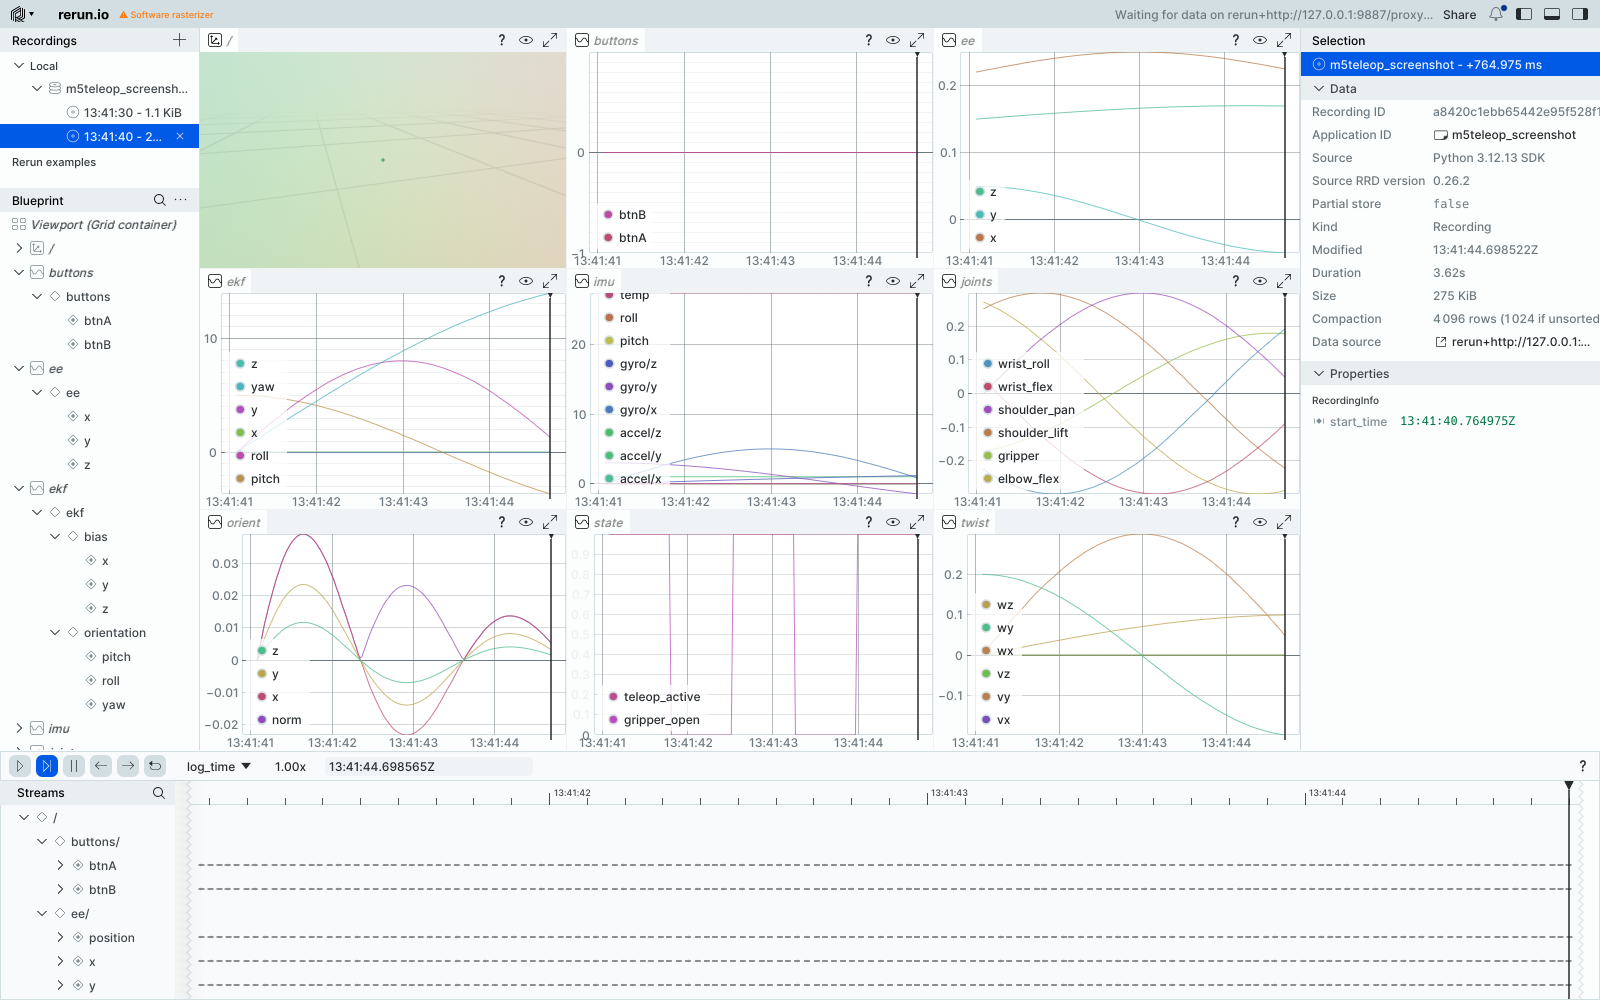Select the orientation entity in blueprint

[115, 633]
